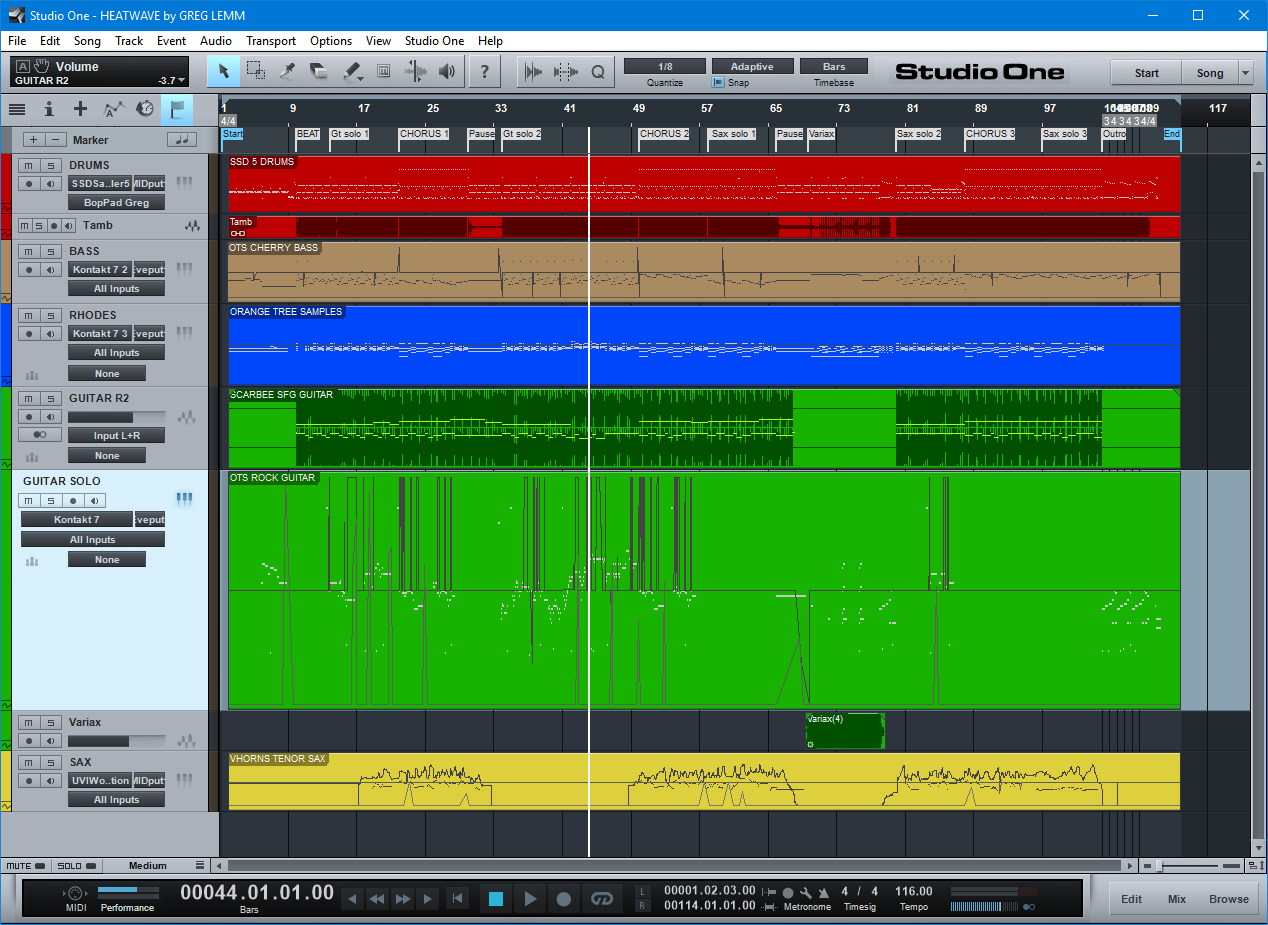The image size is (1268, 925).
Task: Select the Listen speaker tool
Action: click(x=447, y=71)
